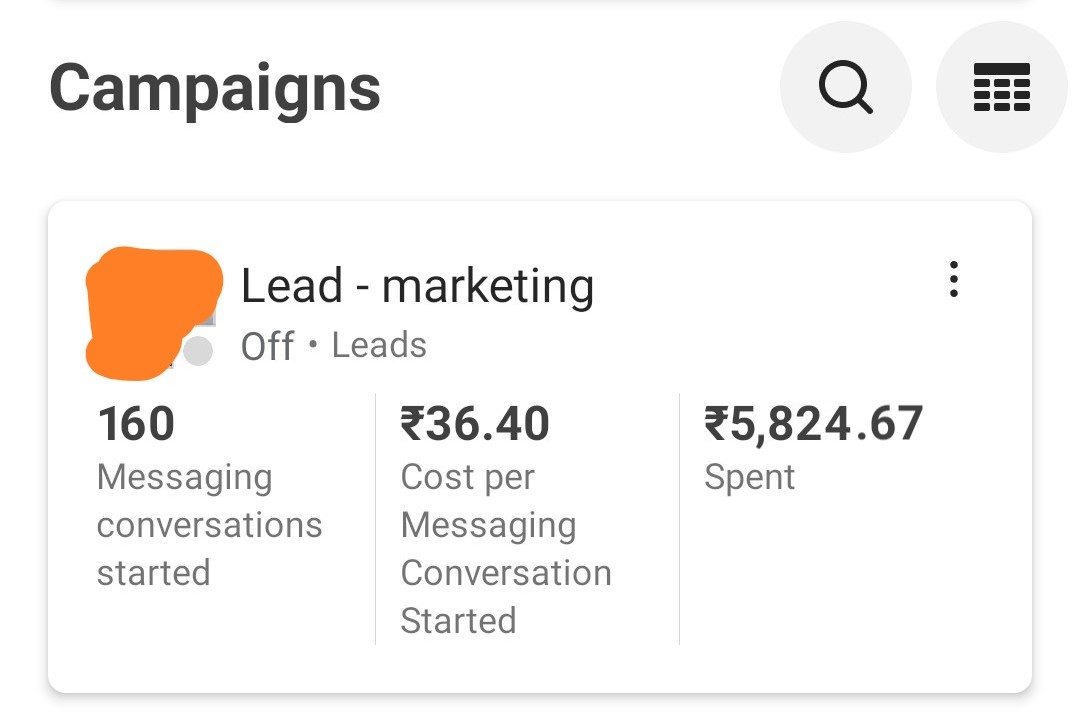Click the Campaigns section heading
The height and width of the screenshot is (717, 1080).
click(x=215, y=88)
